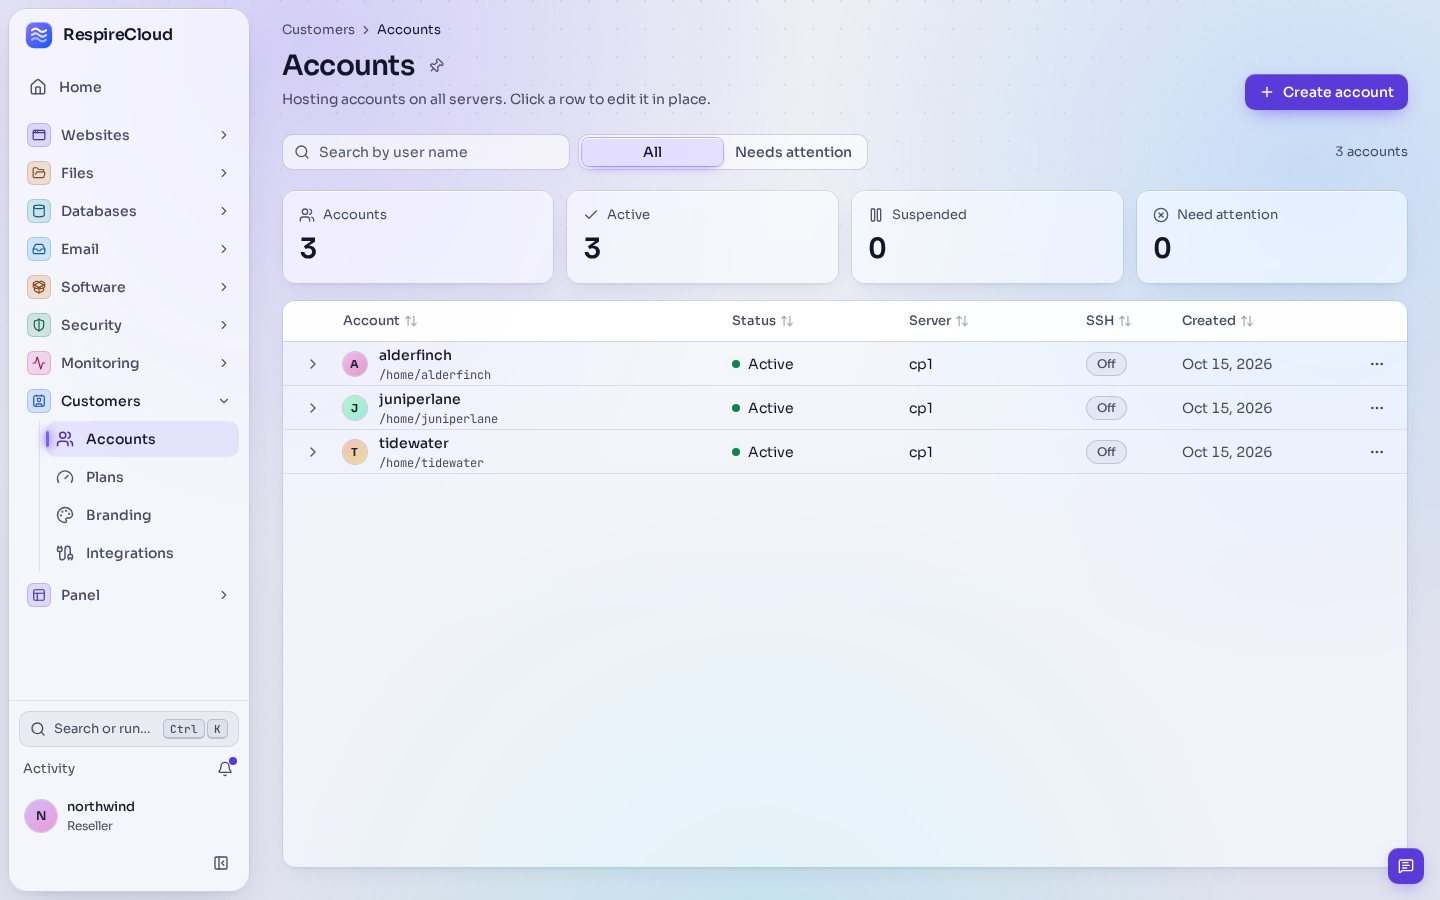
Task: Click the Websites sidebar icon
Action: coord(39,135)
